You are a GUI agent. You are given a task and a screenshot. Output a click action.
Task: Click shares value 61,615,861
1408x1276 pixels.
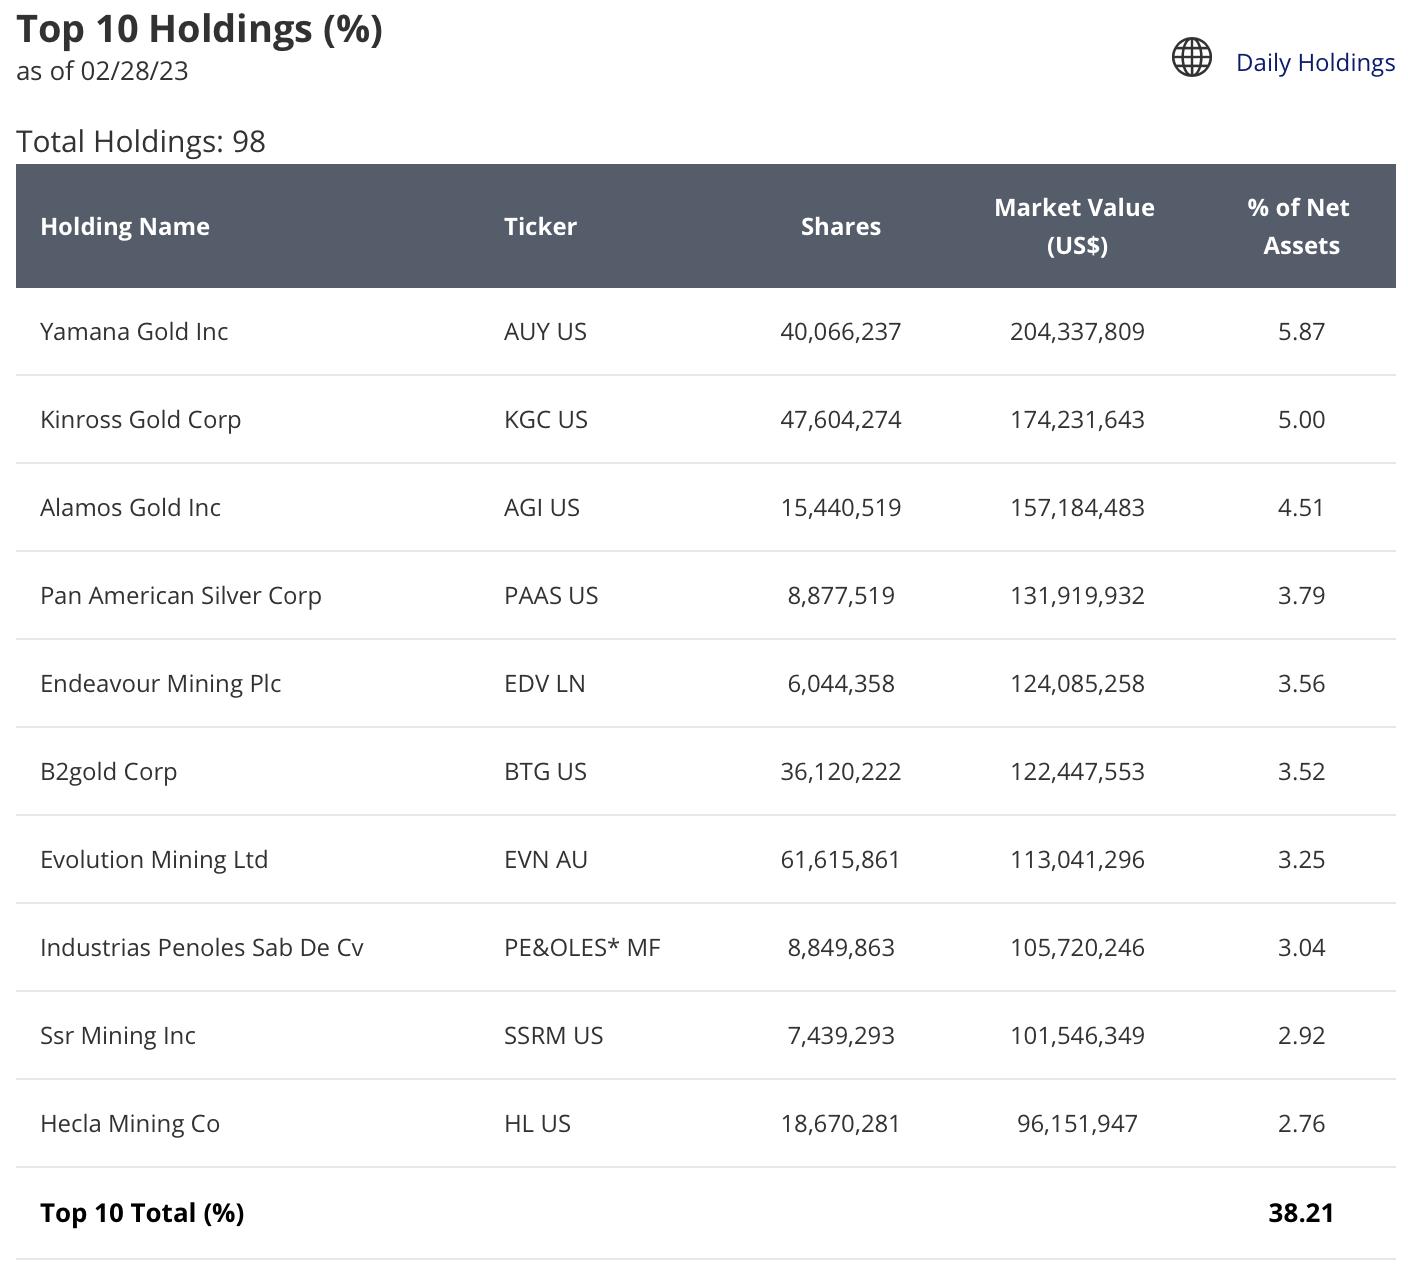pos(841,859)
